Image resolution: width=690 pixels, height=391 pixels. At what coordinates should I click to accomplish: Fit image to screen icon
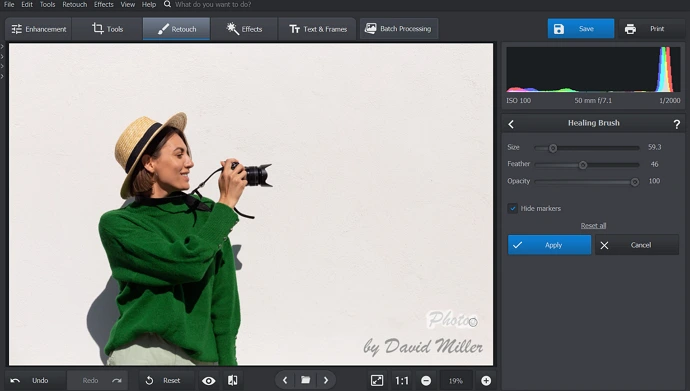pyautogui.click(x=377, y=380)
